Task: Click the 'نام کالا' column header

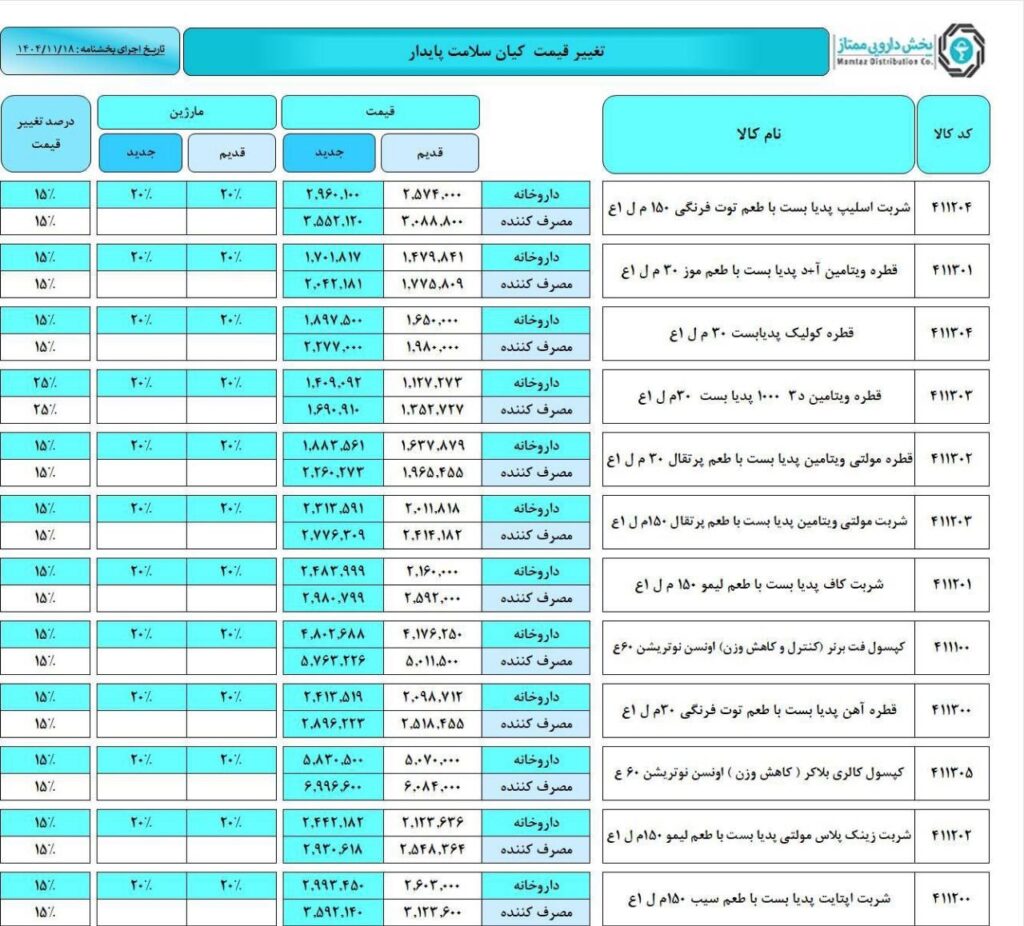Action: tap(758, 134)
